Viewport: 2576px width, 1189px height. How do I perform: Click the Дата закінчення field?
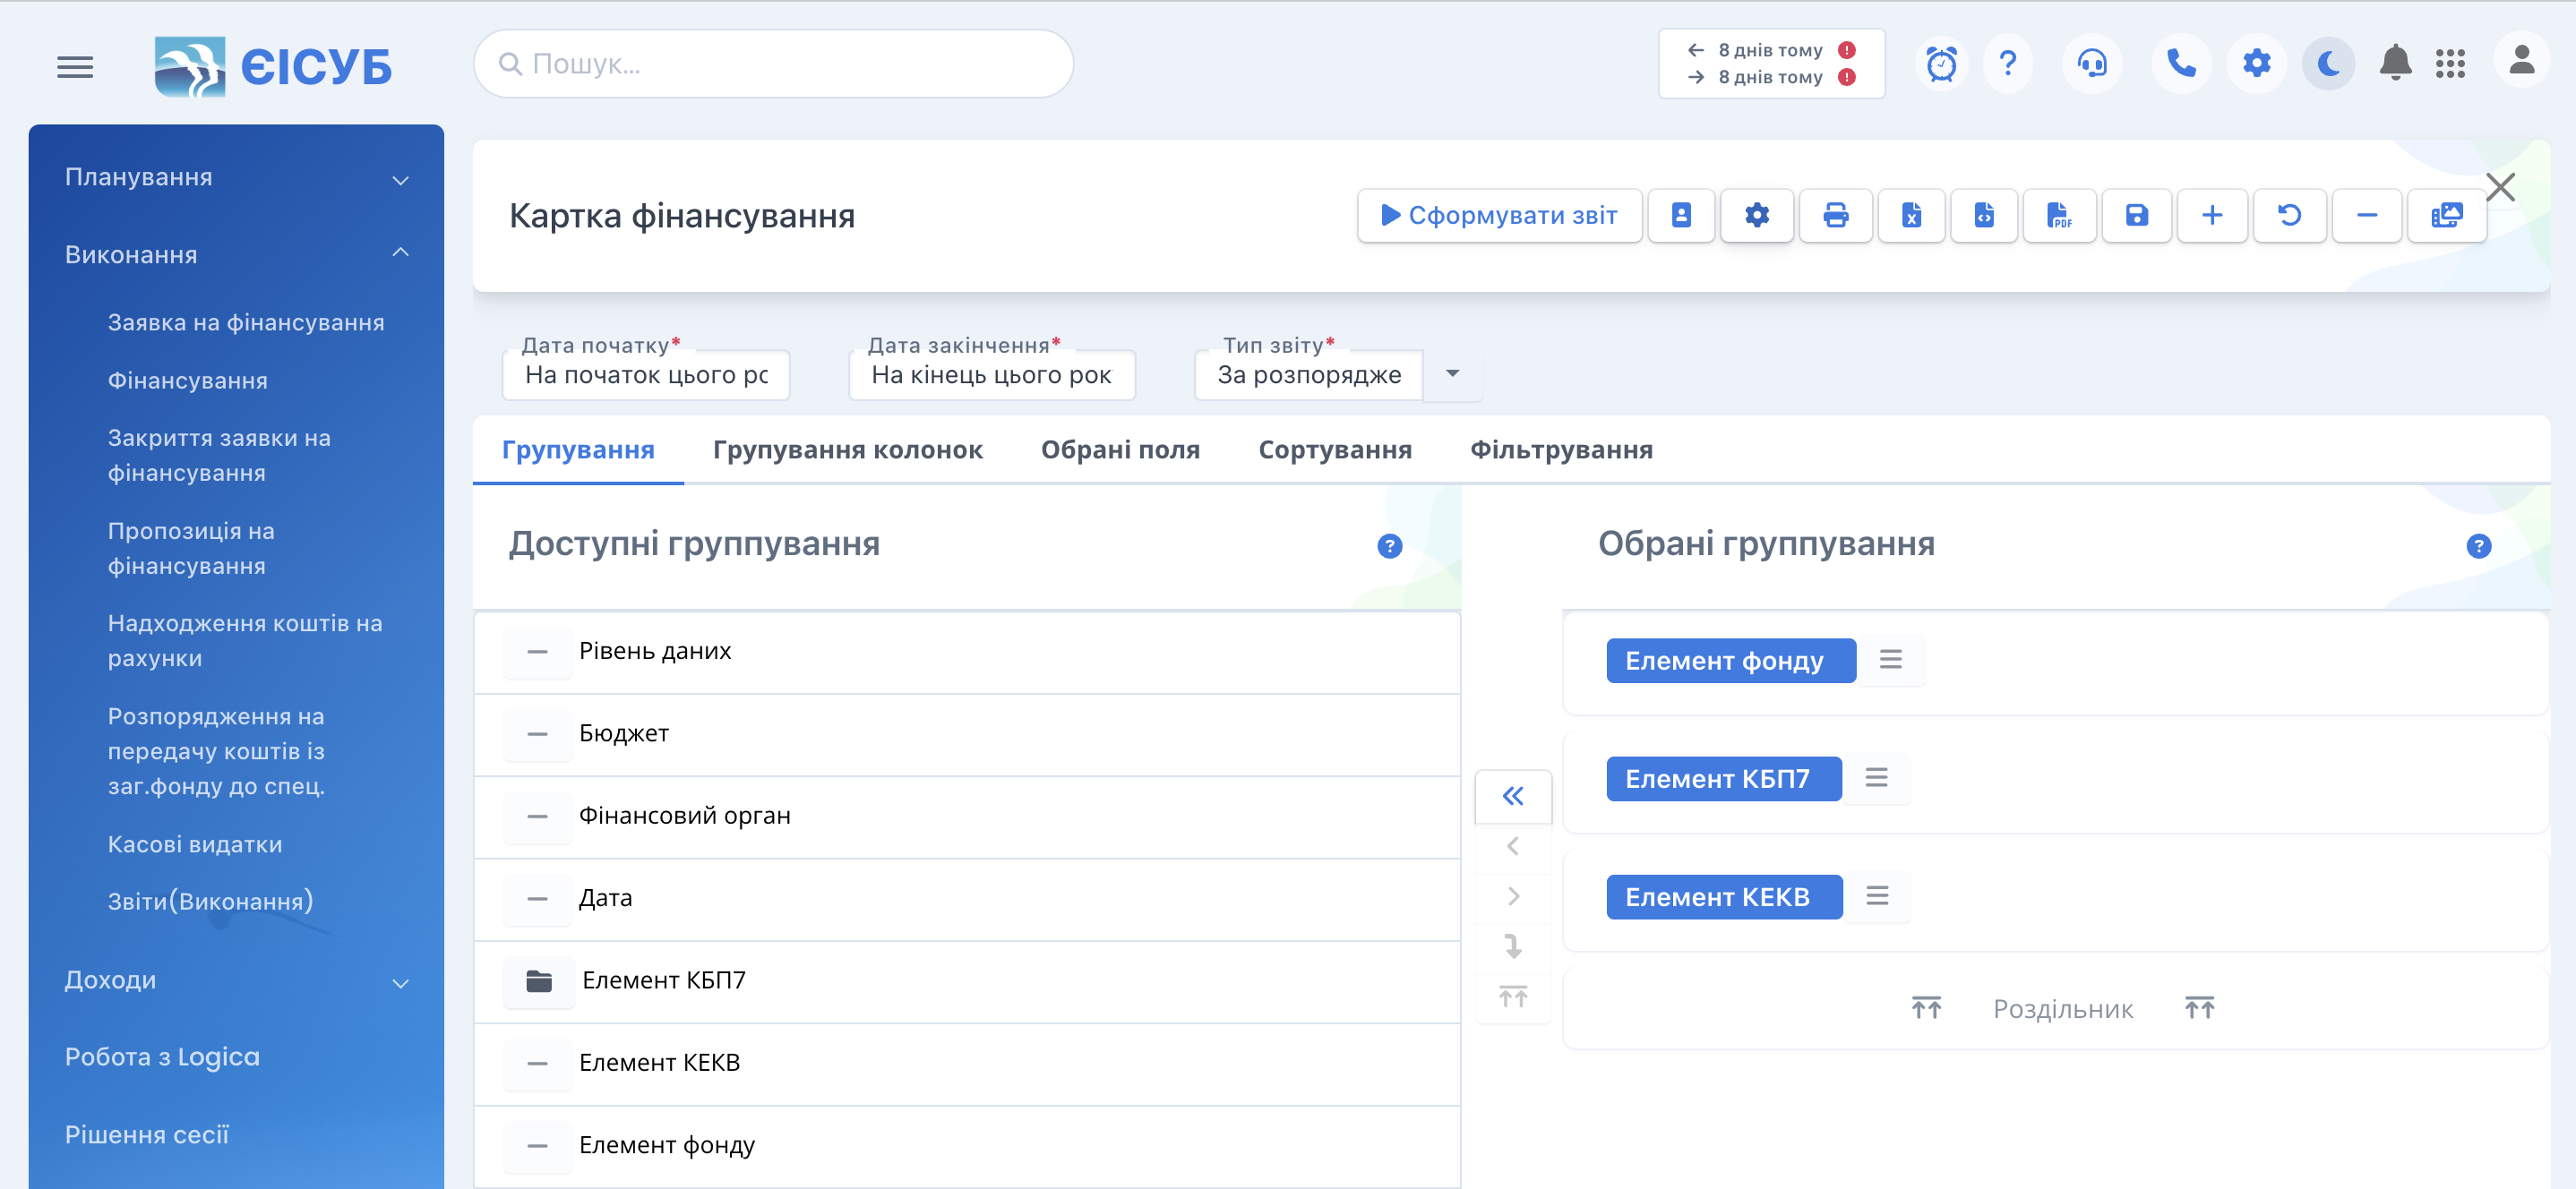(x=992, y=375)
